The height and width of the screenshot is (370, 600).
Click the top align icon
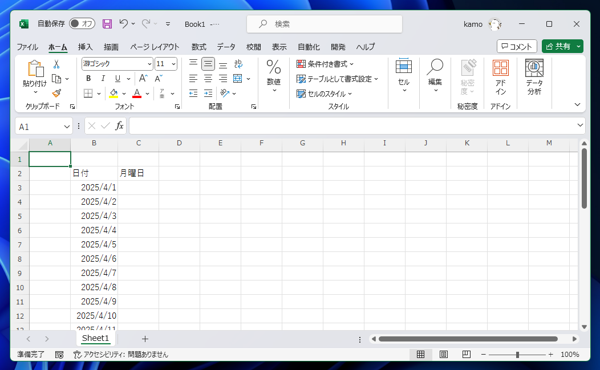193,64
